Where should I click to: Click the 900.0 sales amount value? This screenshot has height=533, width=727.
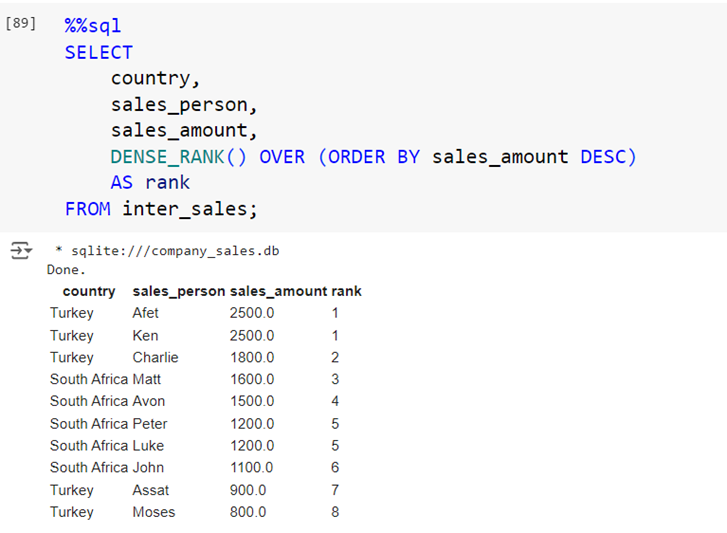click(x=248, y=490)
